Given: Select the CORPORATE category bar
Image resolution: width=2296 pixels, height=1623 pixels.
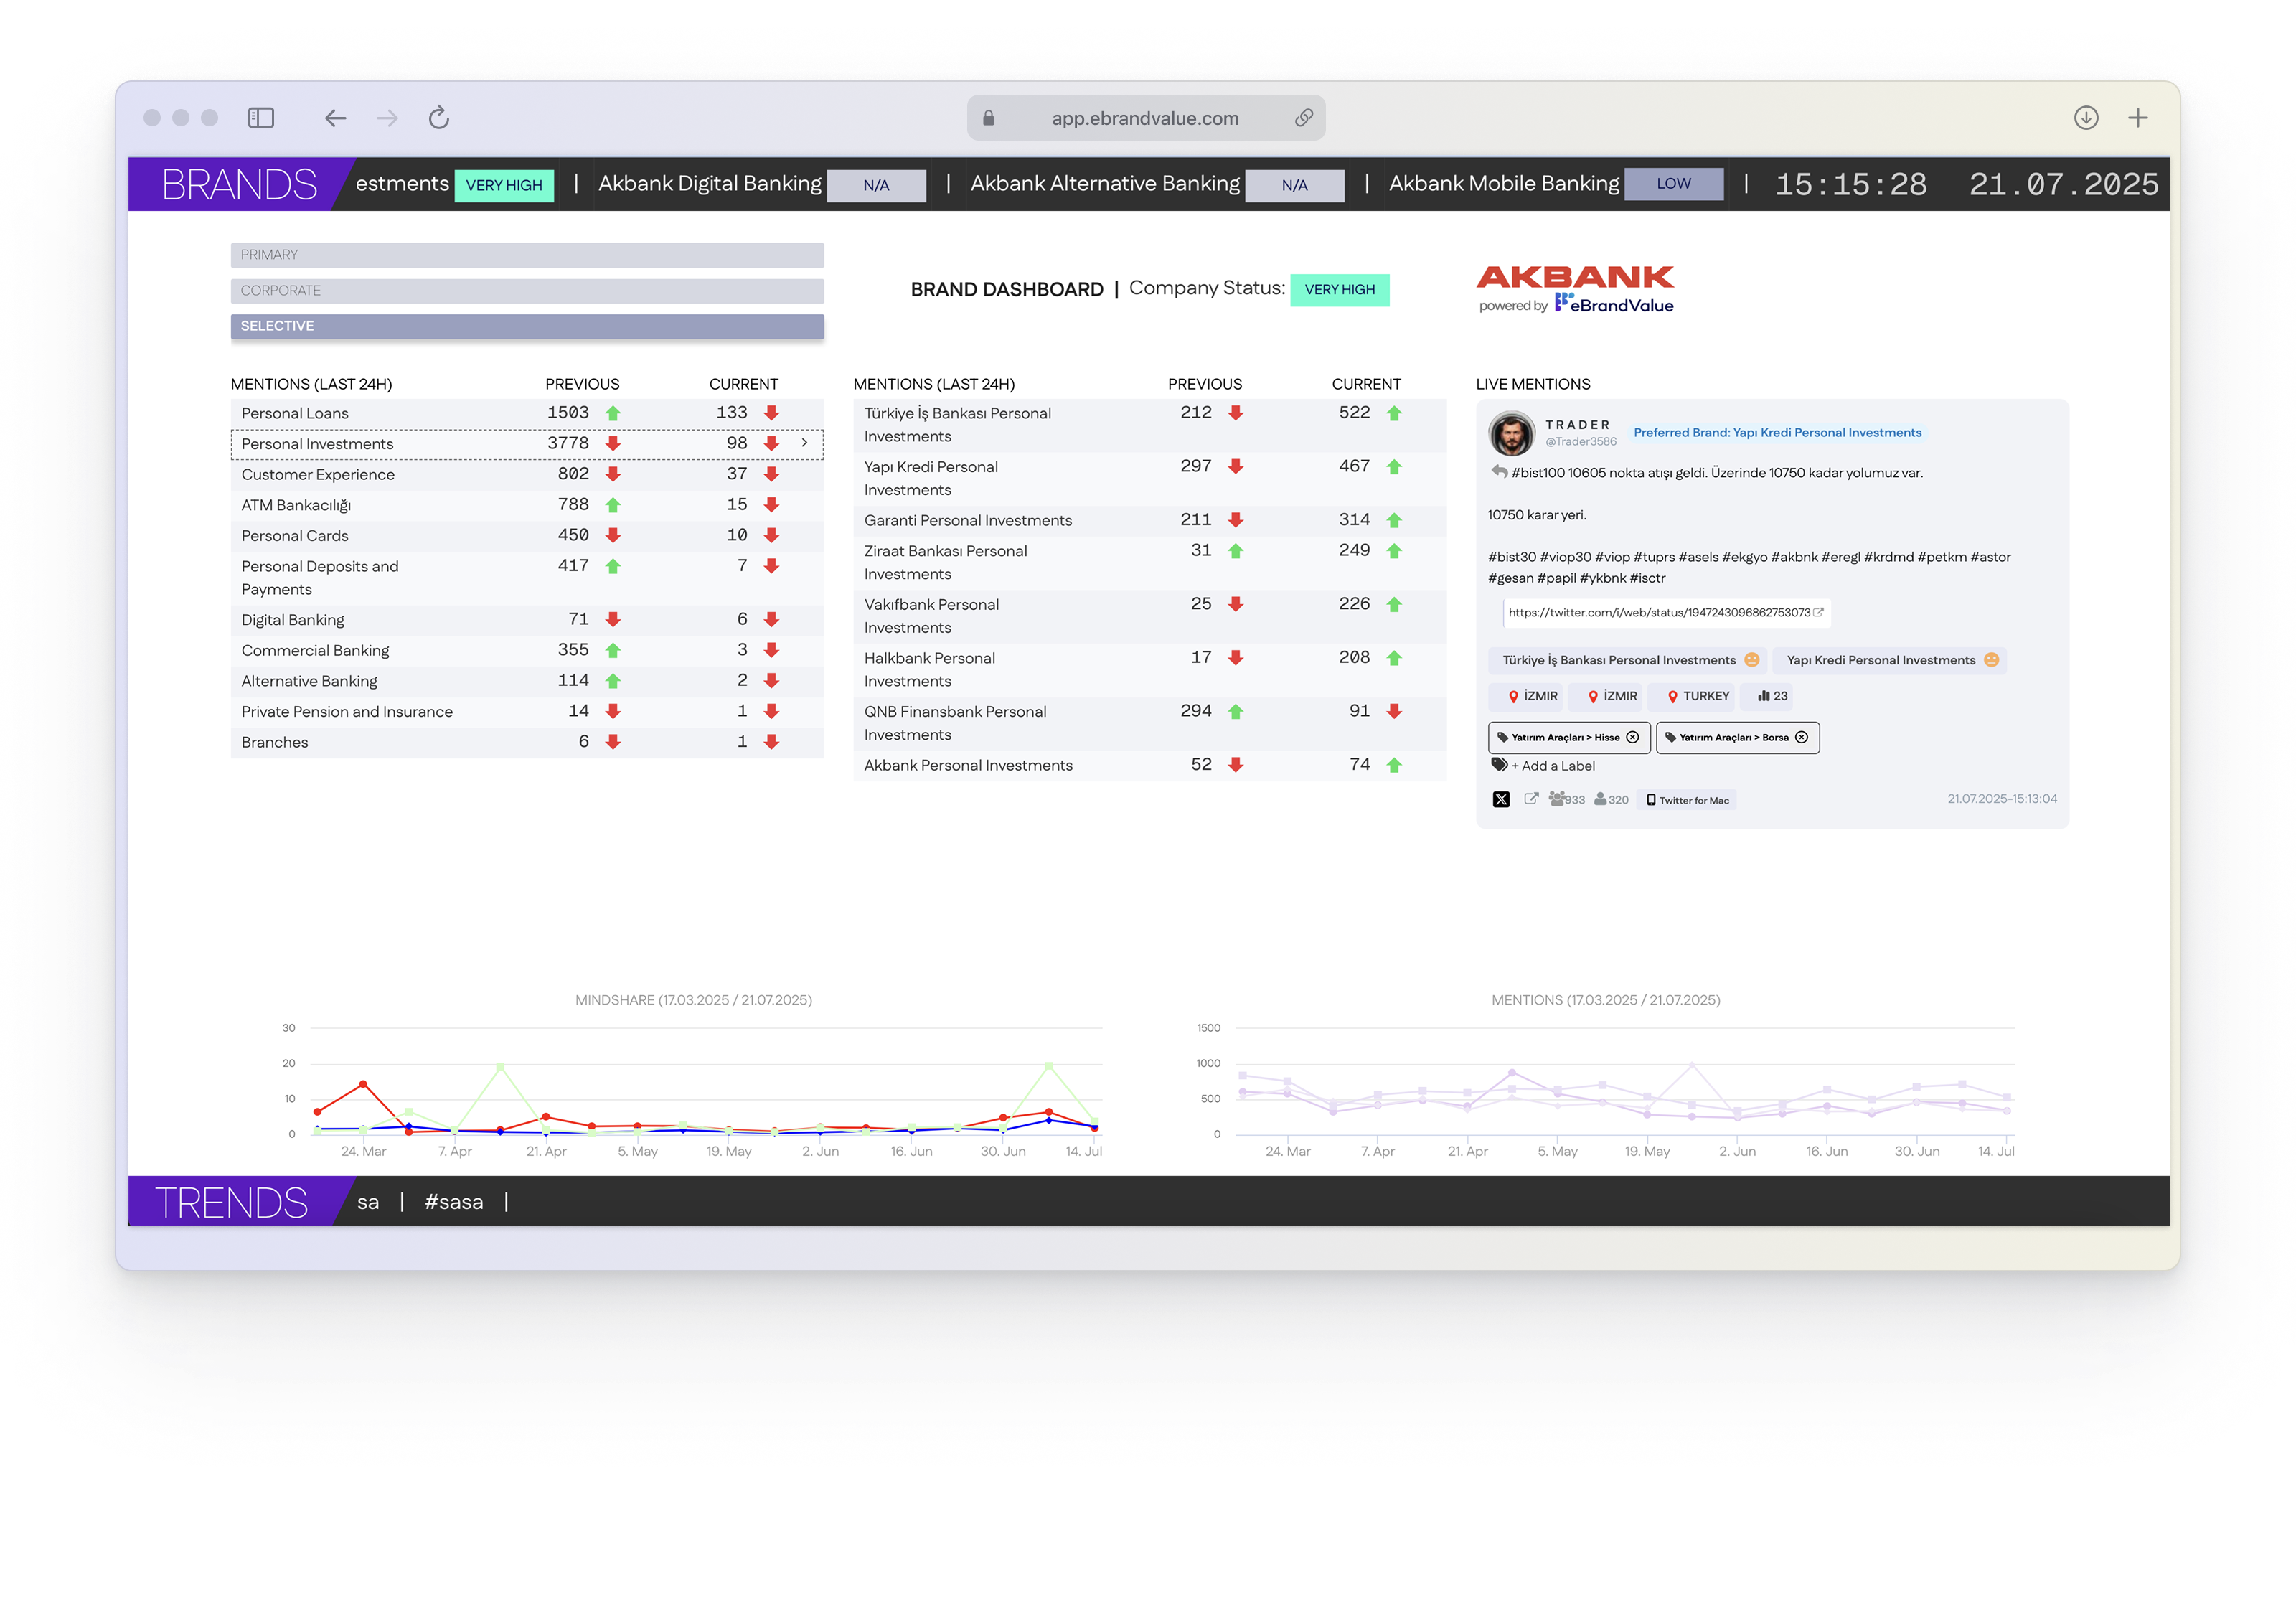Looking at the screenshot, I should coord(527,291).
